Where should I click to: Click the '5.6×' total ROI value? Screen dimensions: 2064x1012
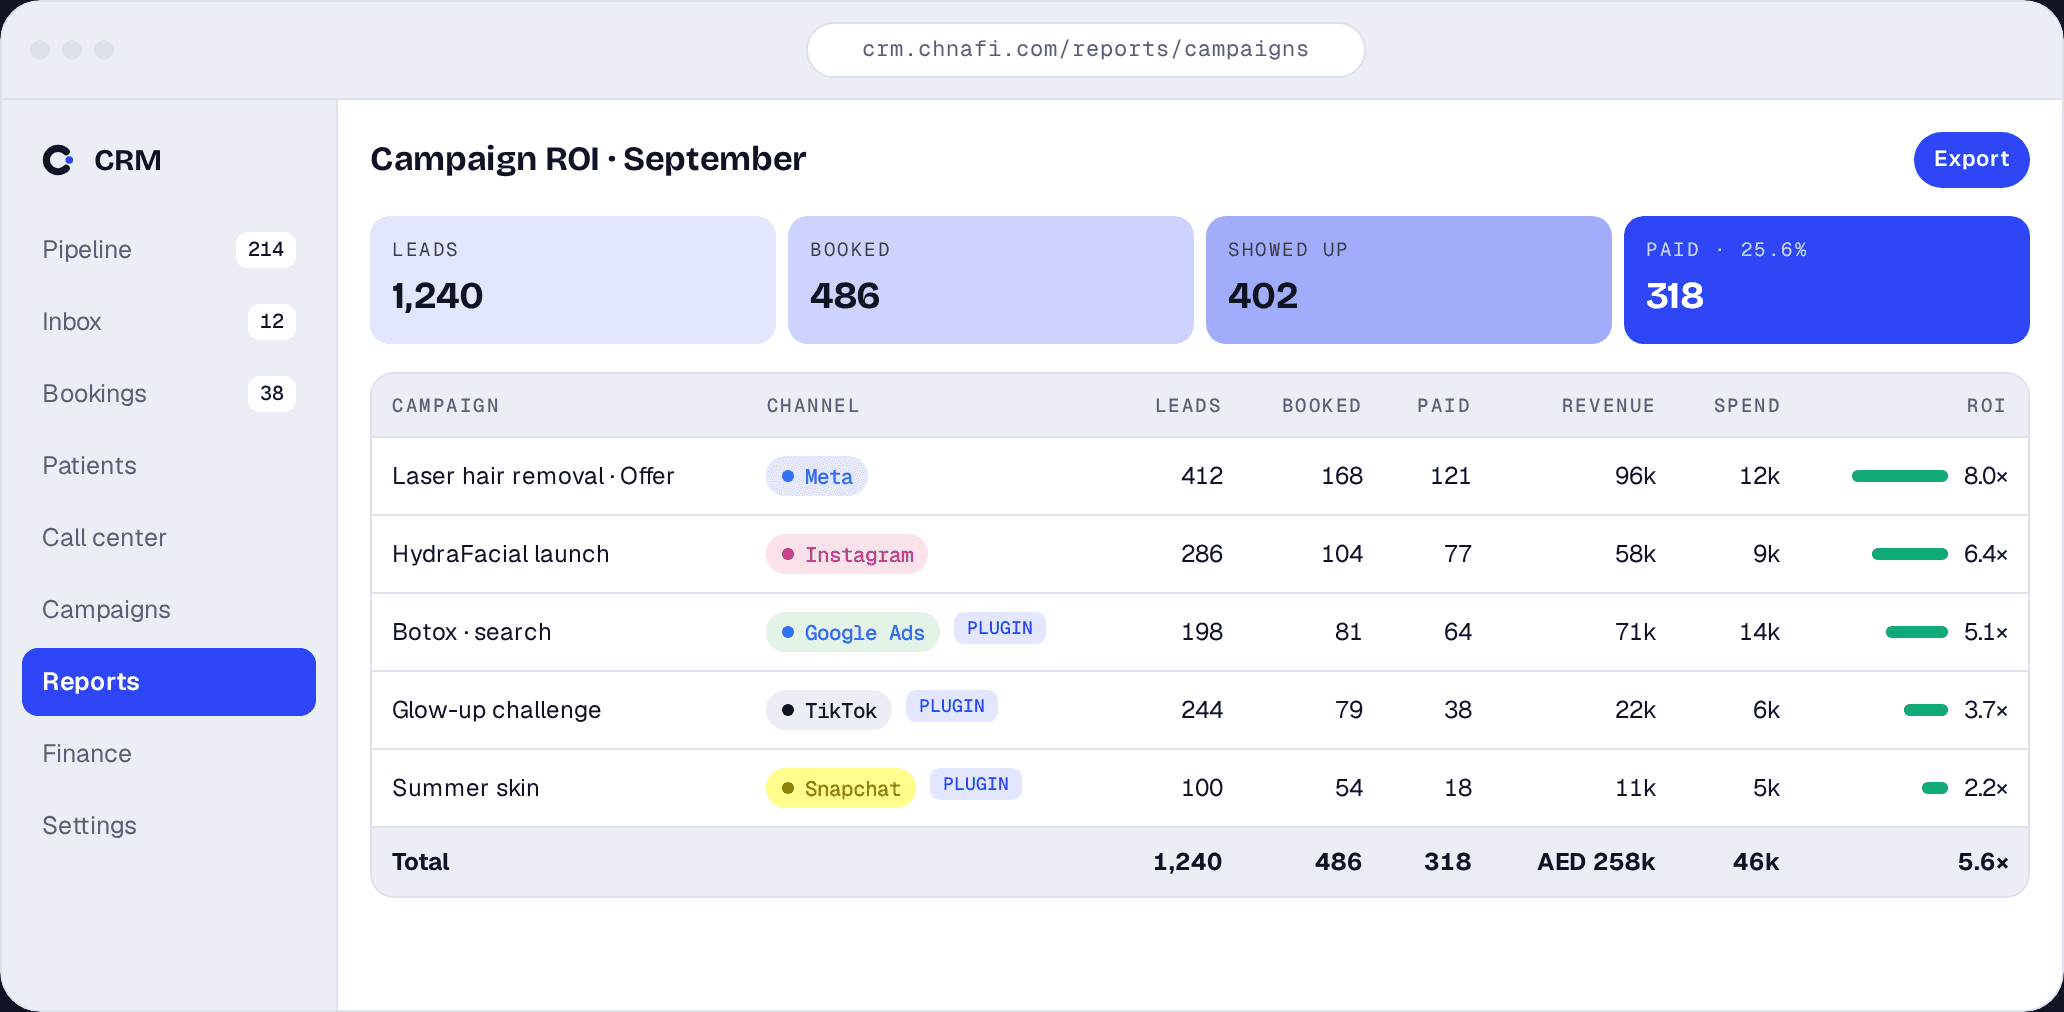(1983, 862)
